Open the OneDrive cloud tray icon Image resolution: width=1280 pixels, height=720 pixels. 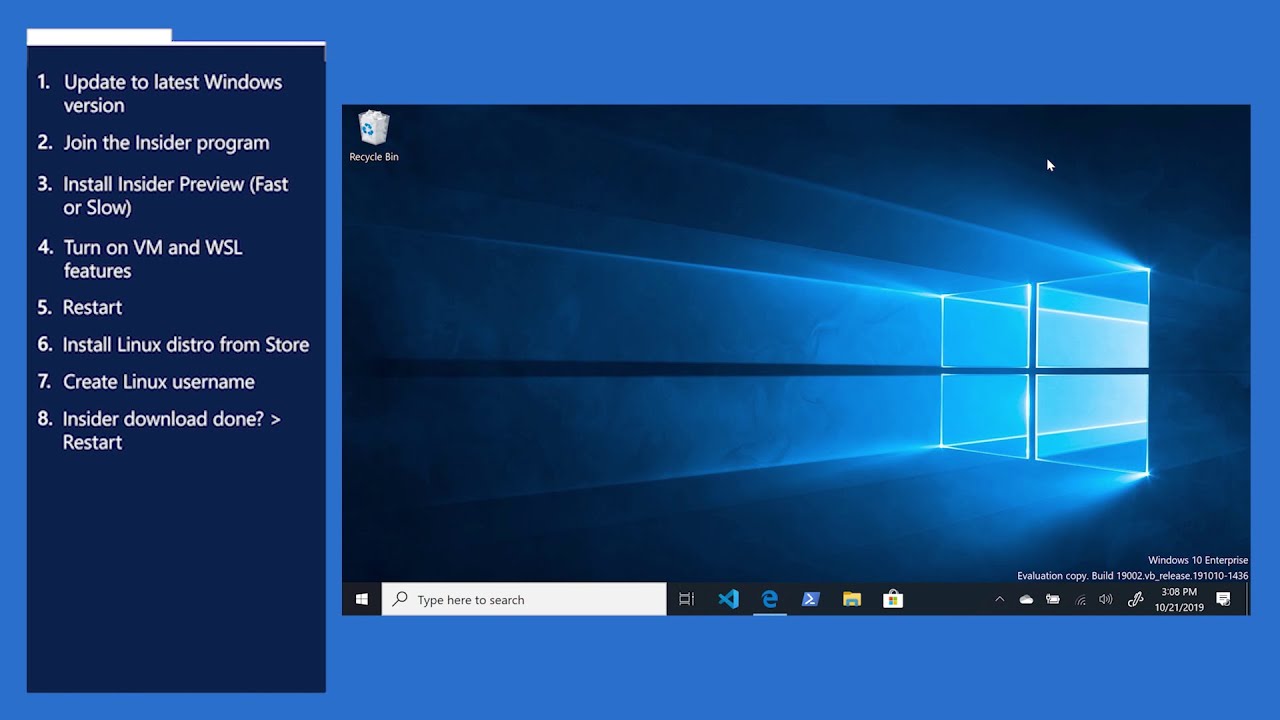point(1026,600)
